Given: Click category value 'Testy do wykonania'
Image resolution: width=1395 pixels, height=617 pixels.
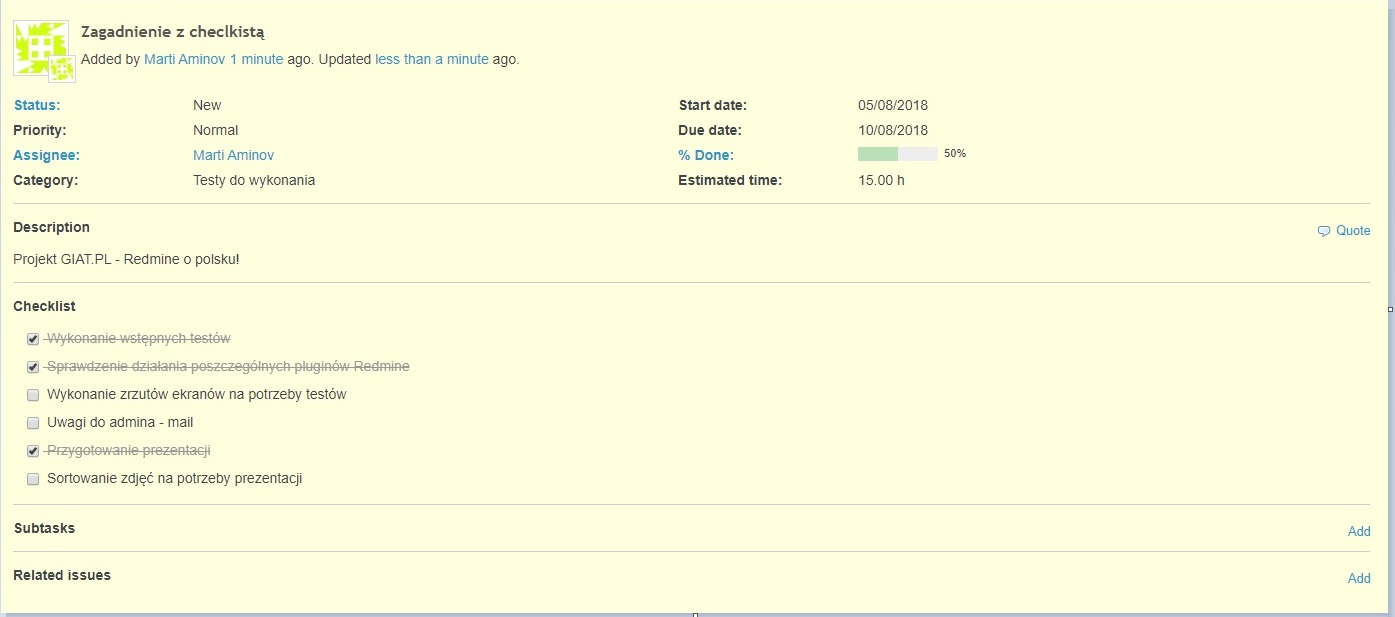Looking at the screenshot, I should click(x=254, y=180).
